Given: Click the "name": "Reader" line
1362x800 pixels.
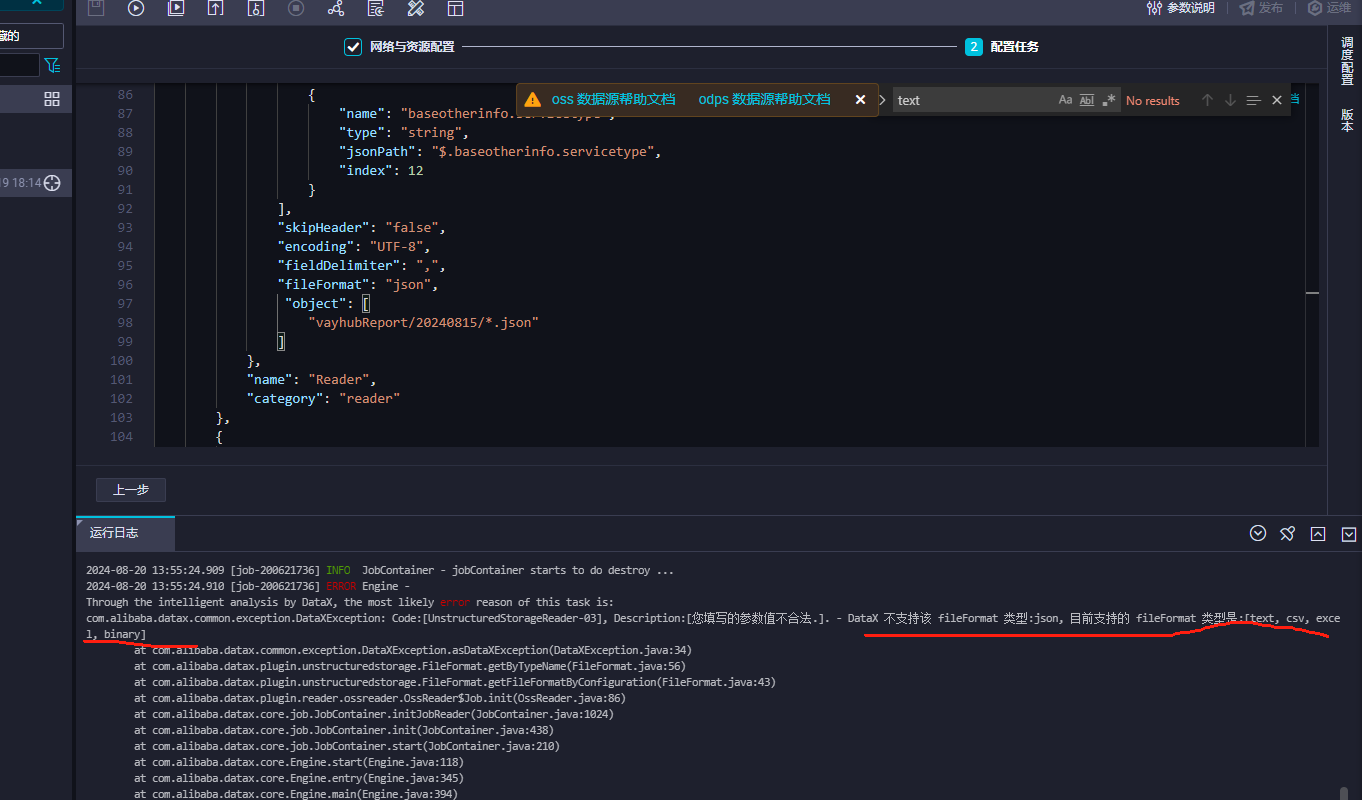Looking at the screenshot, I should (311, 380).
